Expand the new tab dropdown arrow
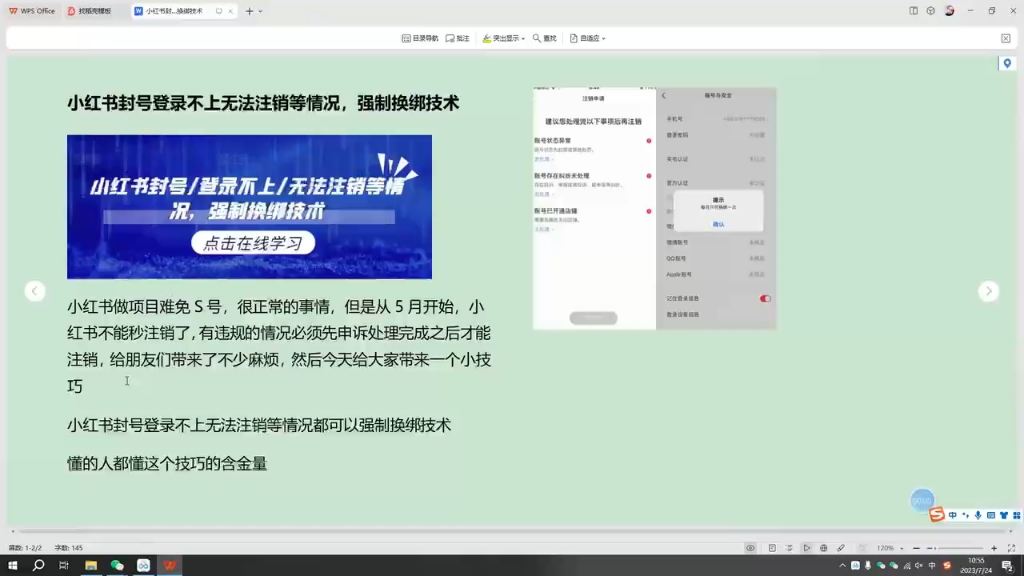This screenshot has height=576, width=1024. point(261,11)
